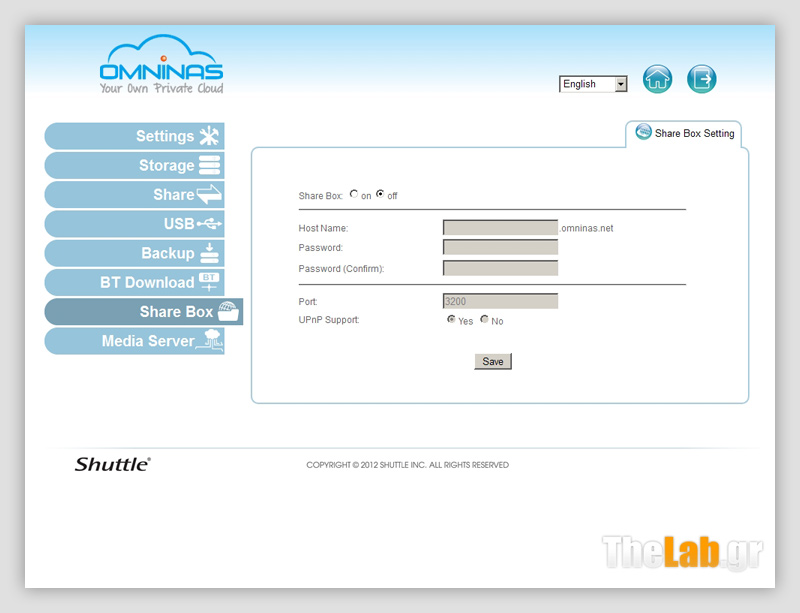Screen dimensions: 800x613
Task: Click the Media Server cloud icon
Action: (x=209, y=341)
